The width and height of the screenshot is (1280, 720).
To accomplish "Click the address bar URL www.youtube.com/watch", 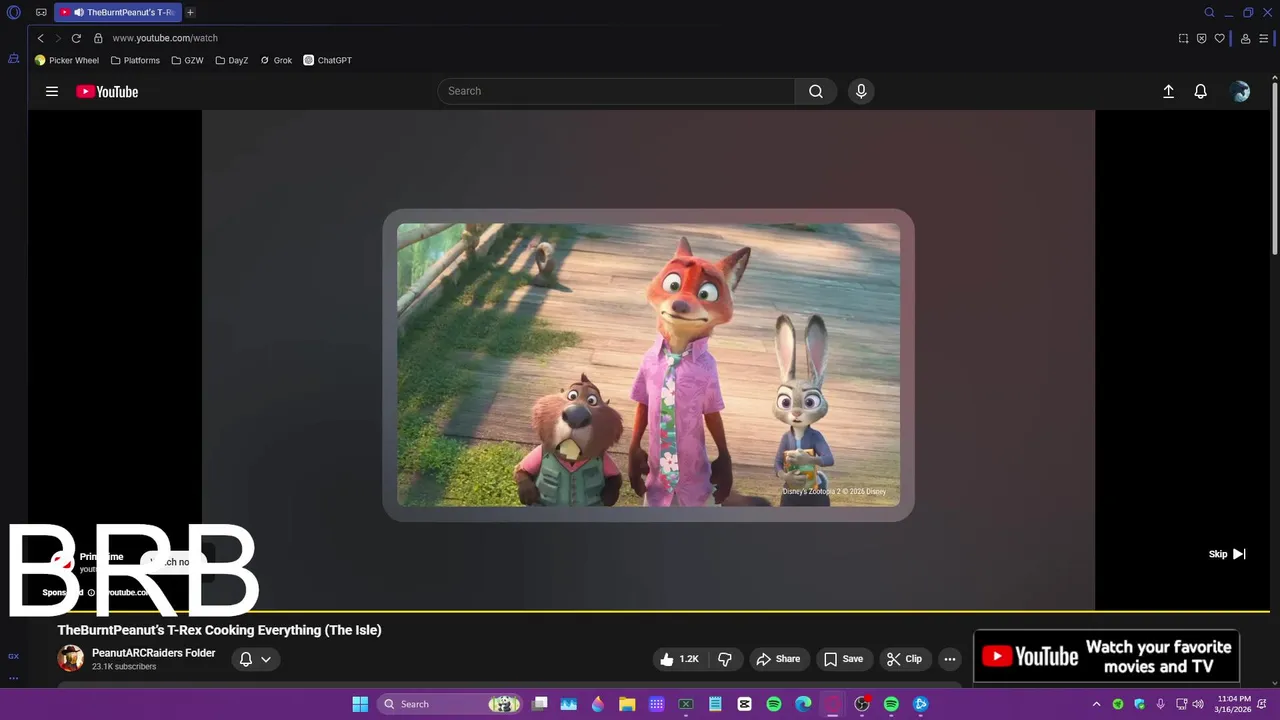I will (165, 38).
